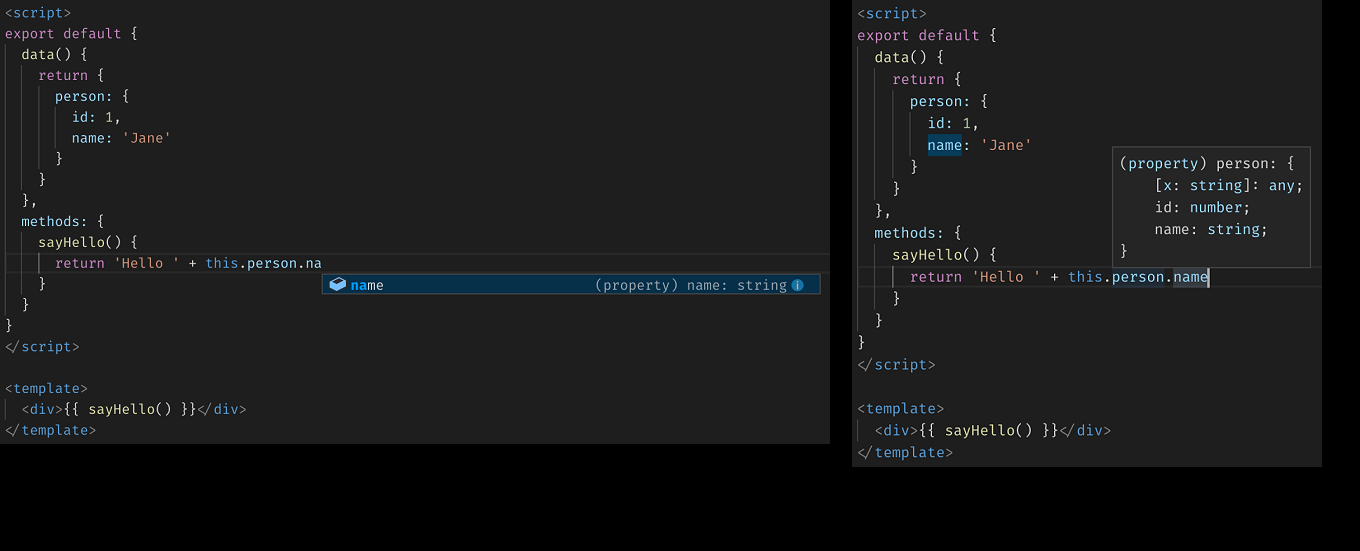Click "this" keyword in right editor's return line

click(x=1085, y=277)
